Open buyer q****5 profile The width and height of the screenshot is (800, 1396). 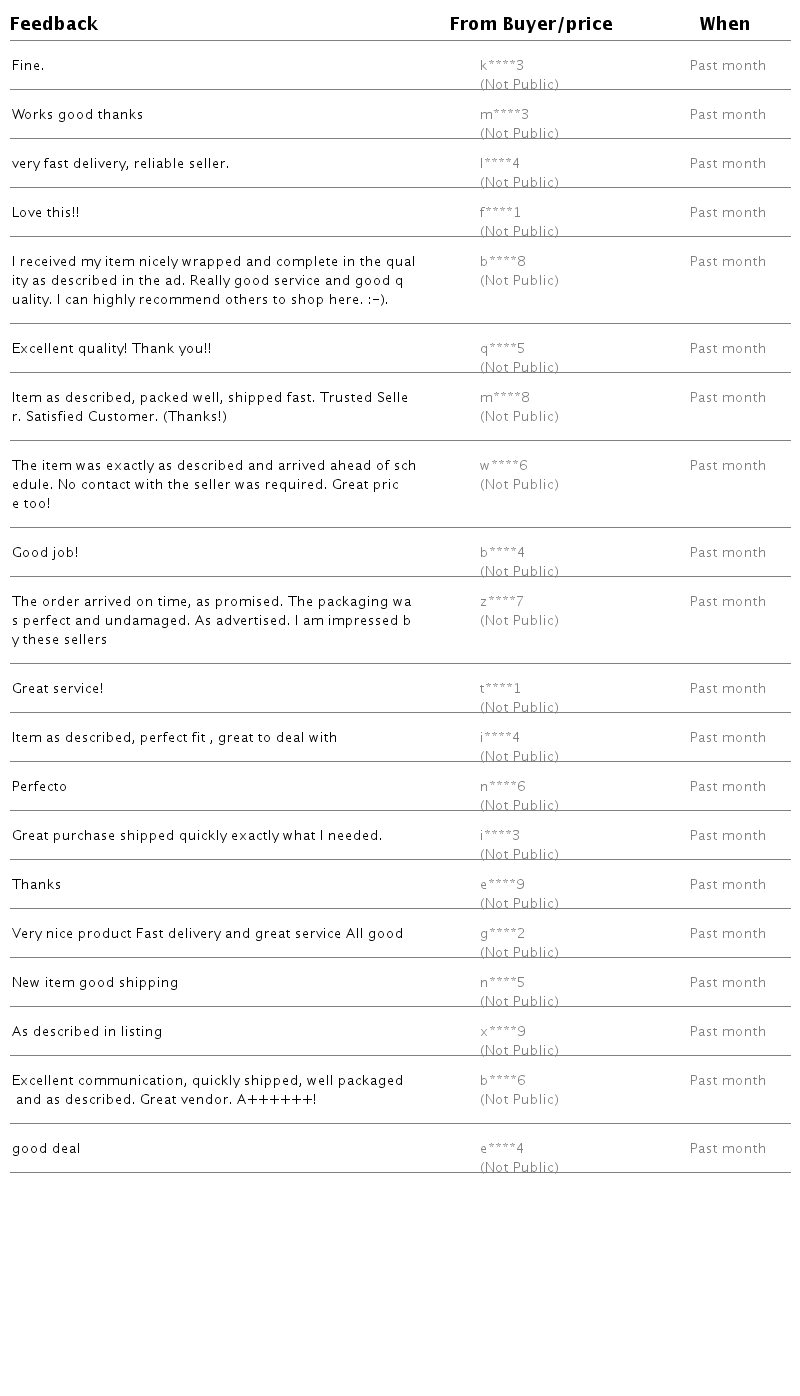click(x=502, y=349)
